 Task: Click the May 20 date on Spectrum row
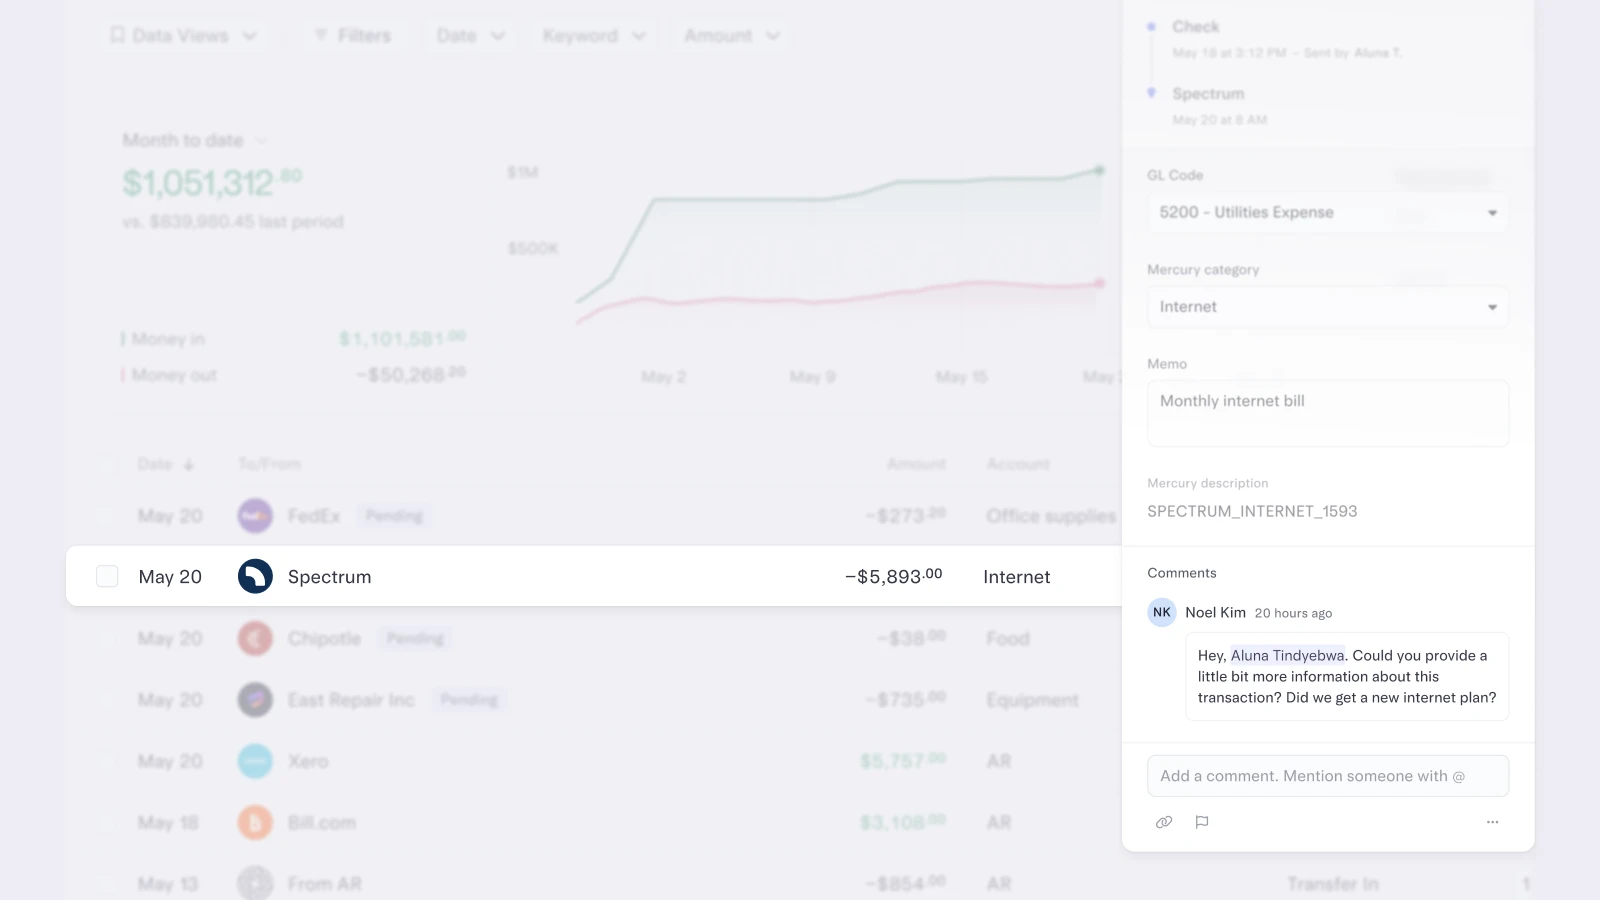click(170, 577)
